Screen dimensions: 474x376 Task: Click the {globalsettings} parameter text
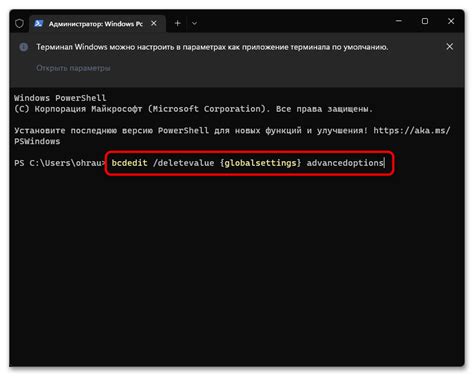(260, 163)
